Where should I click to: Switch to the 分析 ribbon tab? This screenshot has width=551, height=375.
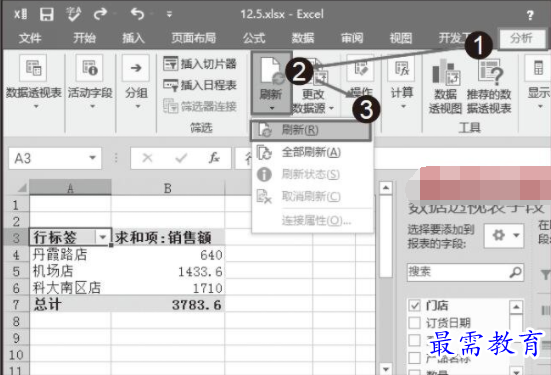522,38
